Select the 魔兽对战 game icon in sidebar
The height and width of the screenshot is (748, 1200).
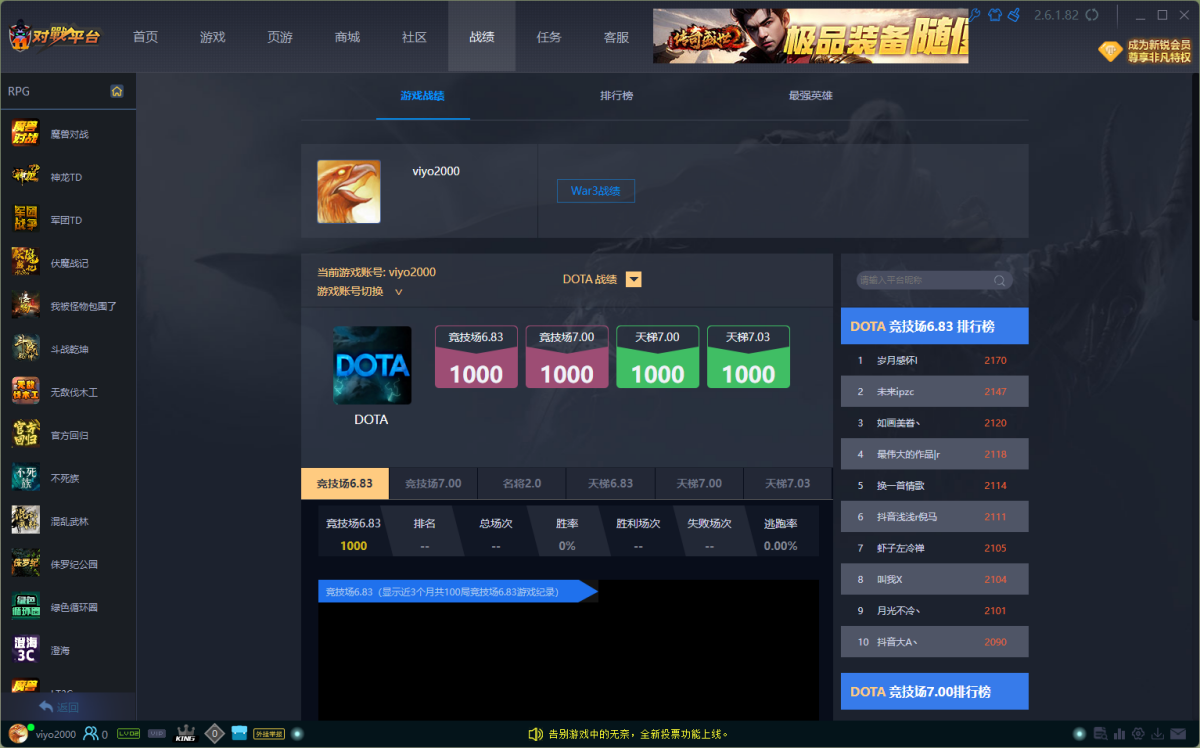click(x=26, y=133)
